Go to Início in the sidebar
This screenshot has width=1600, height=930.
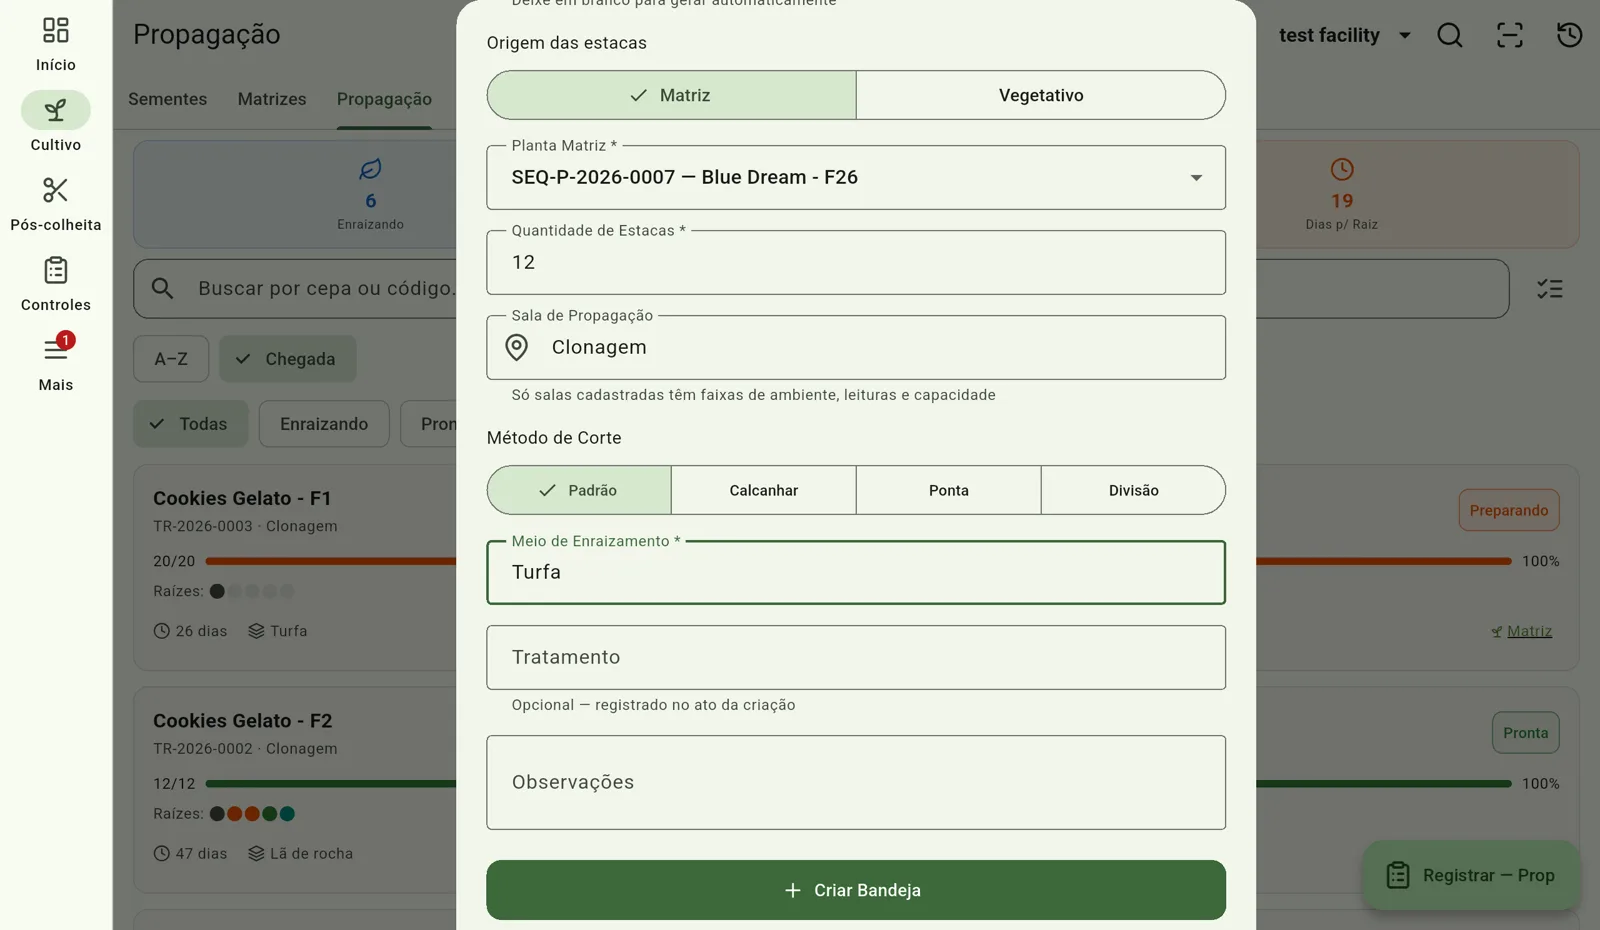pyautogui.click(x=56, y=44)
